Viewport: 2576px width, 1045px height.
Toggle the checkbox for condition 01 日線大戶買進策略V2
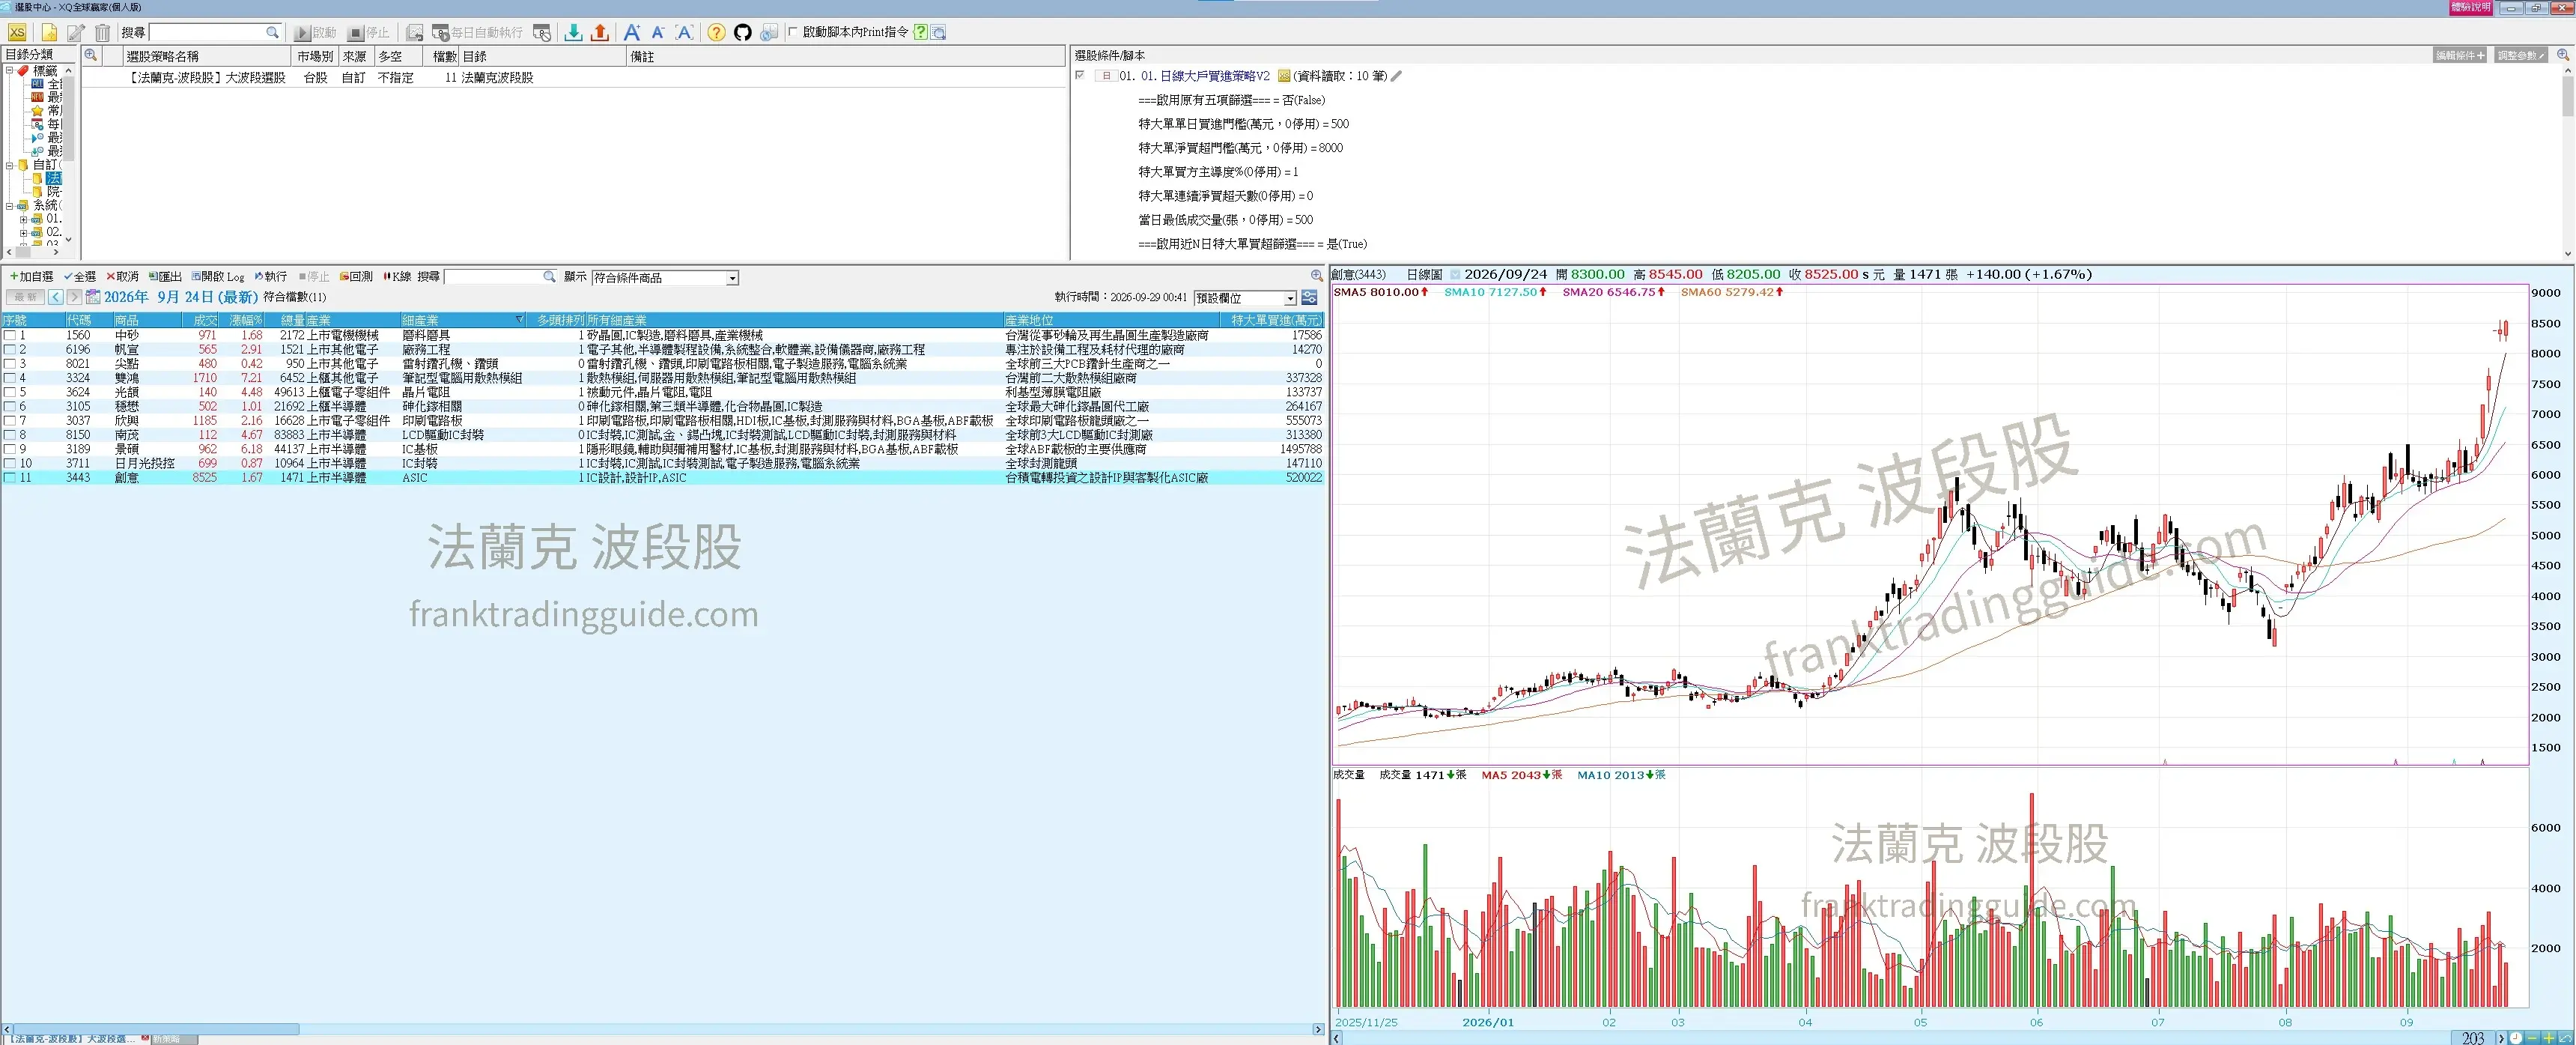(1080, 75)
